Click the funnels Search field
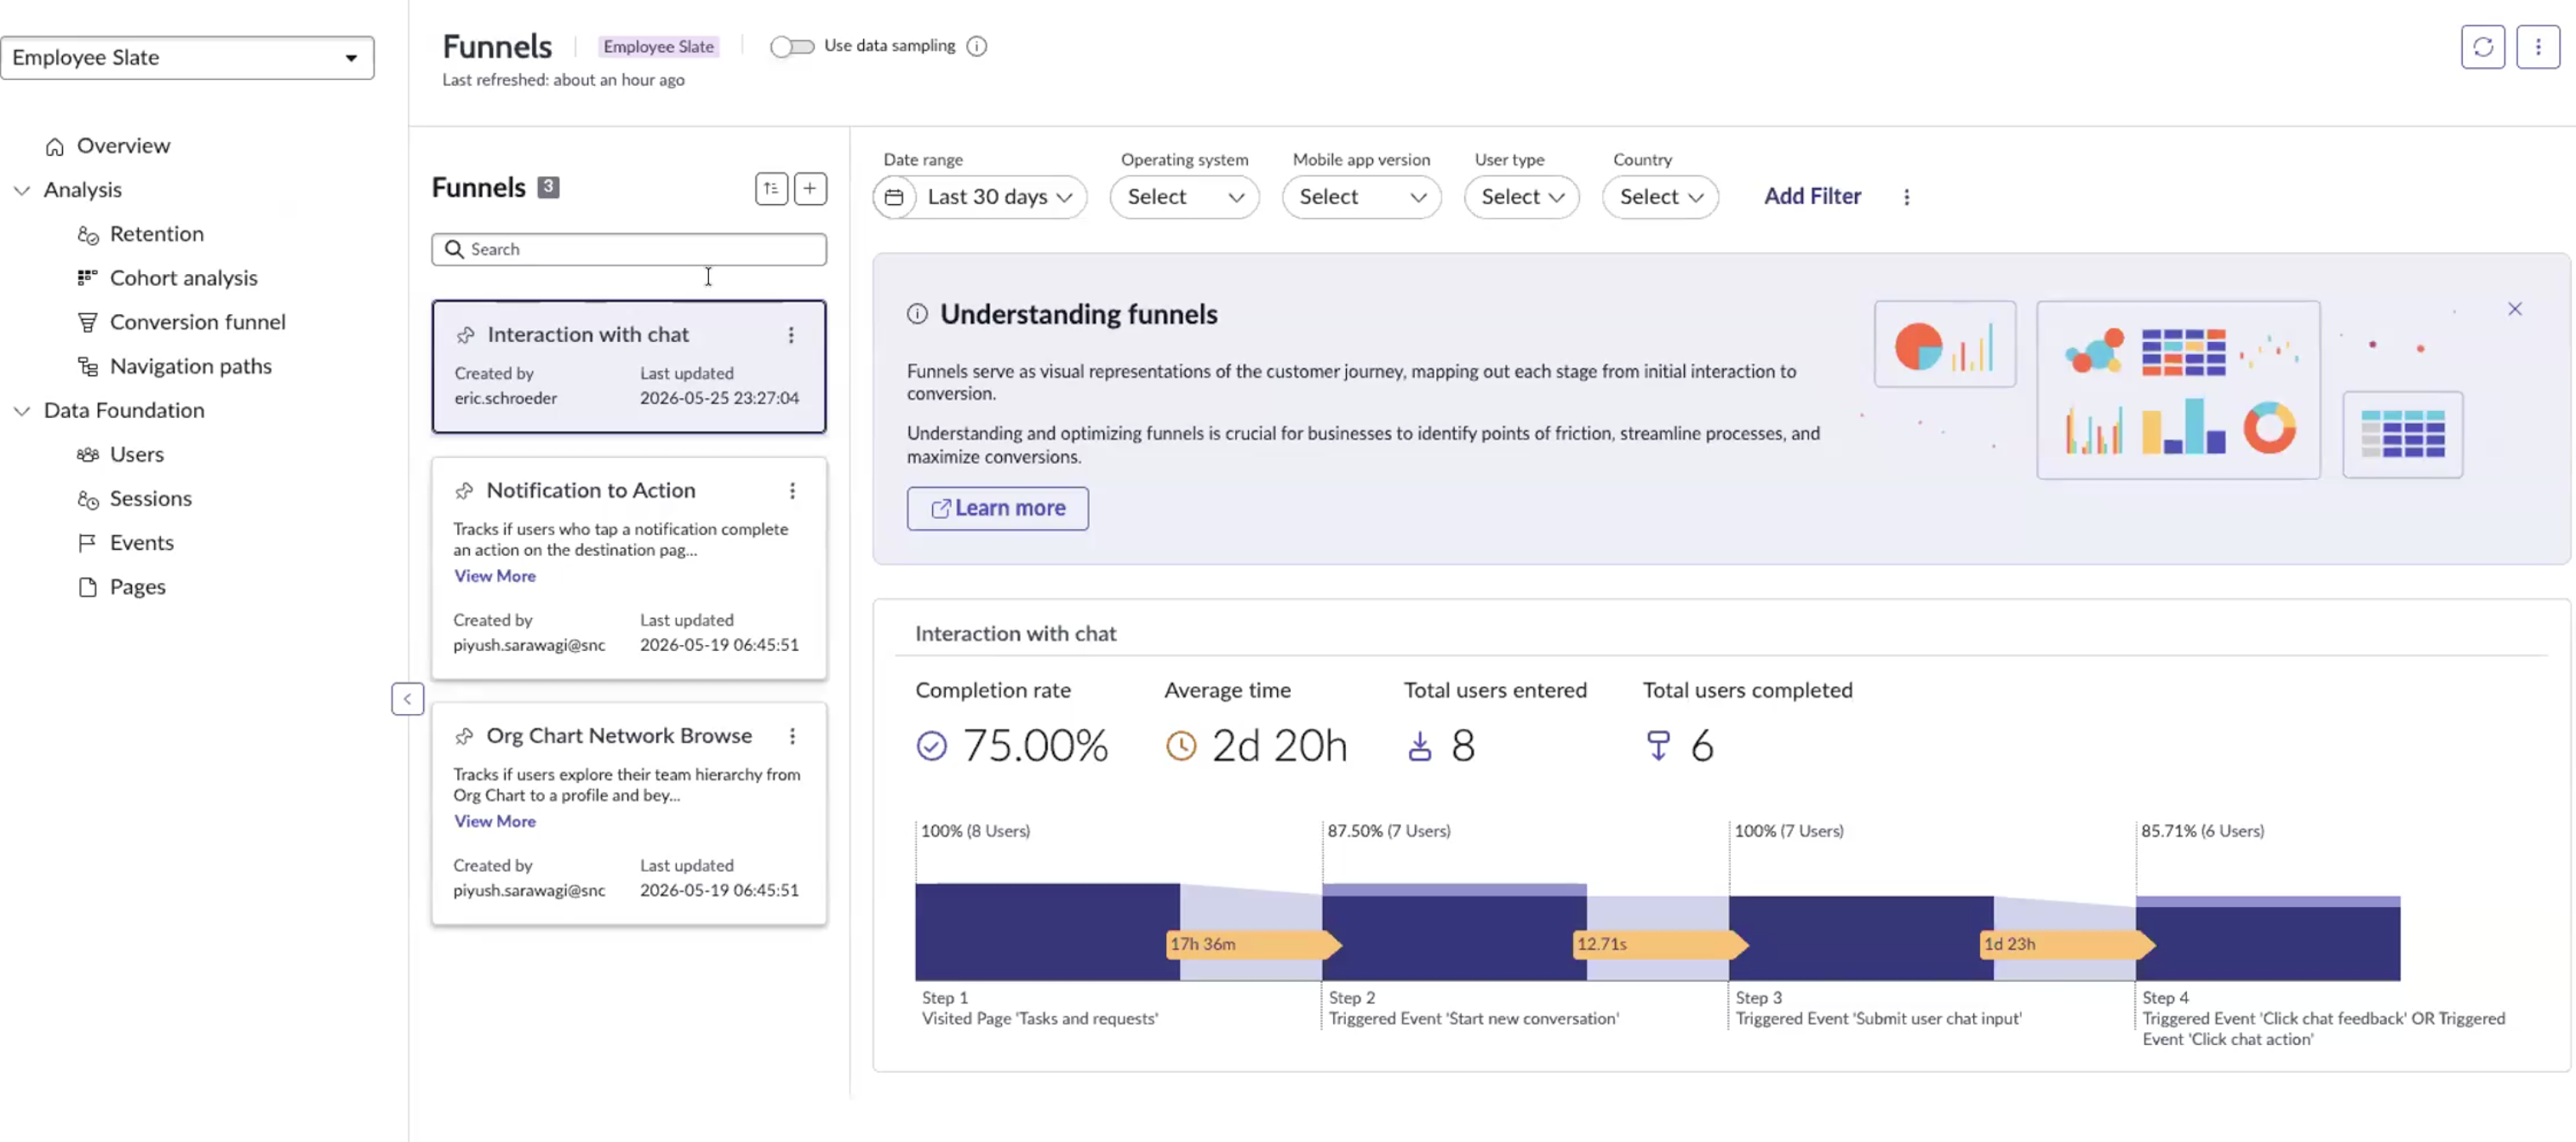 [x=628, y=249]
